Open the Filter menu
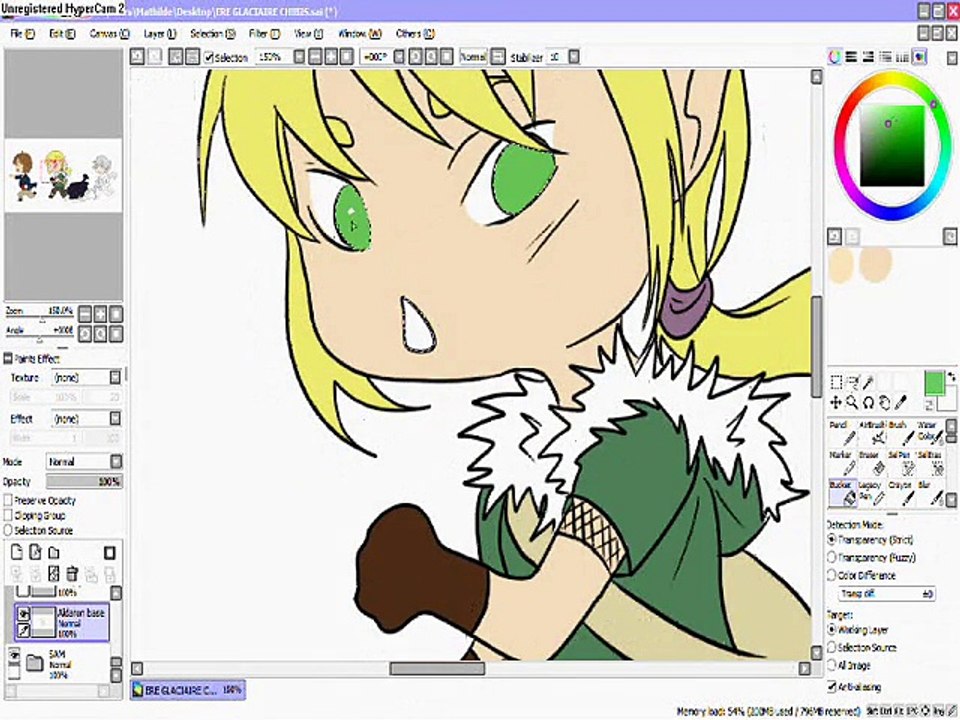The width and height of the screenshot is (960, 720). tap(264, 34)
